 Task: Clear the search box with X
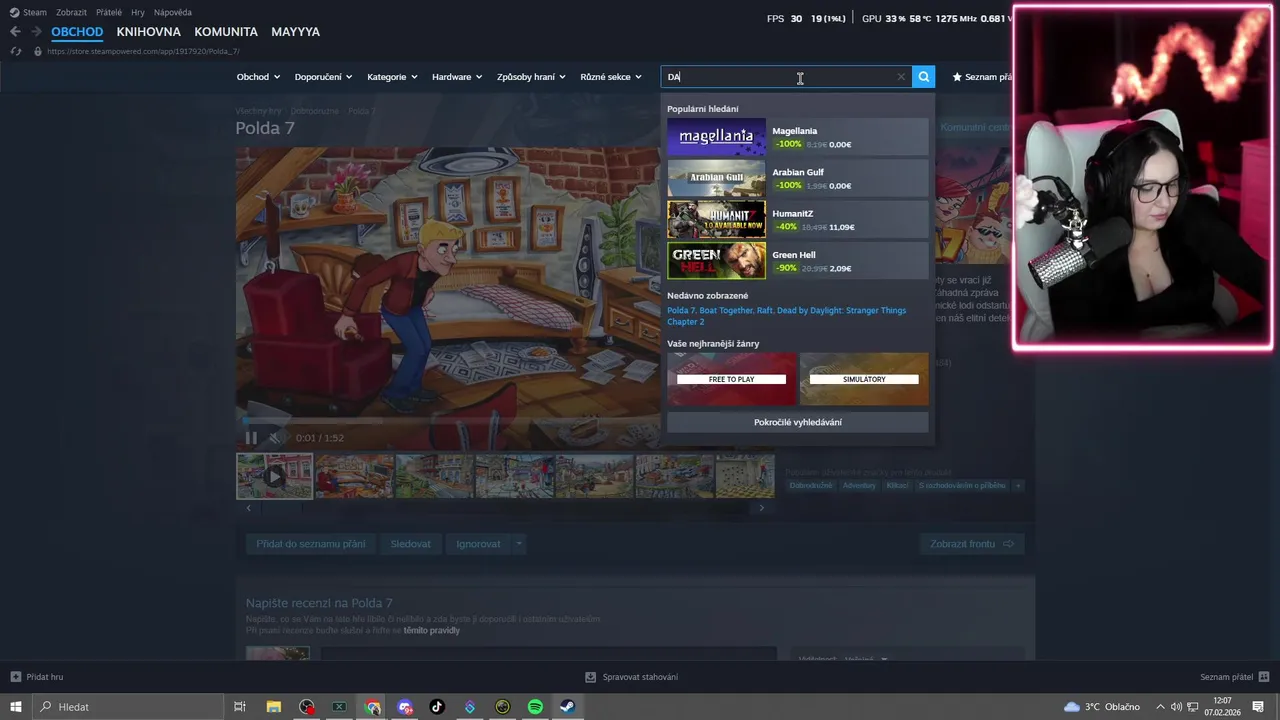[901, 77]
